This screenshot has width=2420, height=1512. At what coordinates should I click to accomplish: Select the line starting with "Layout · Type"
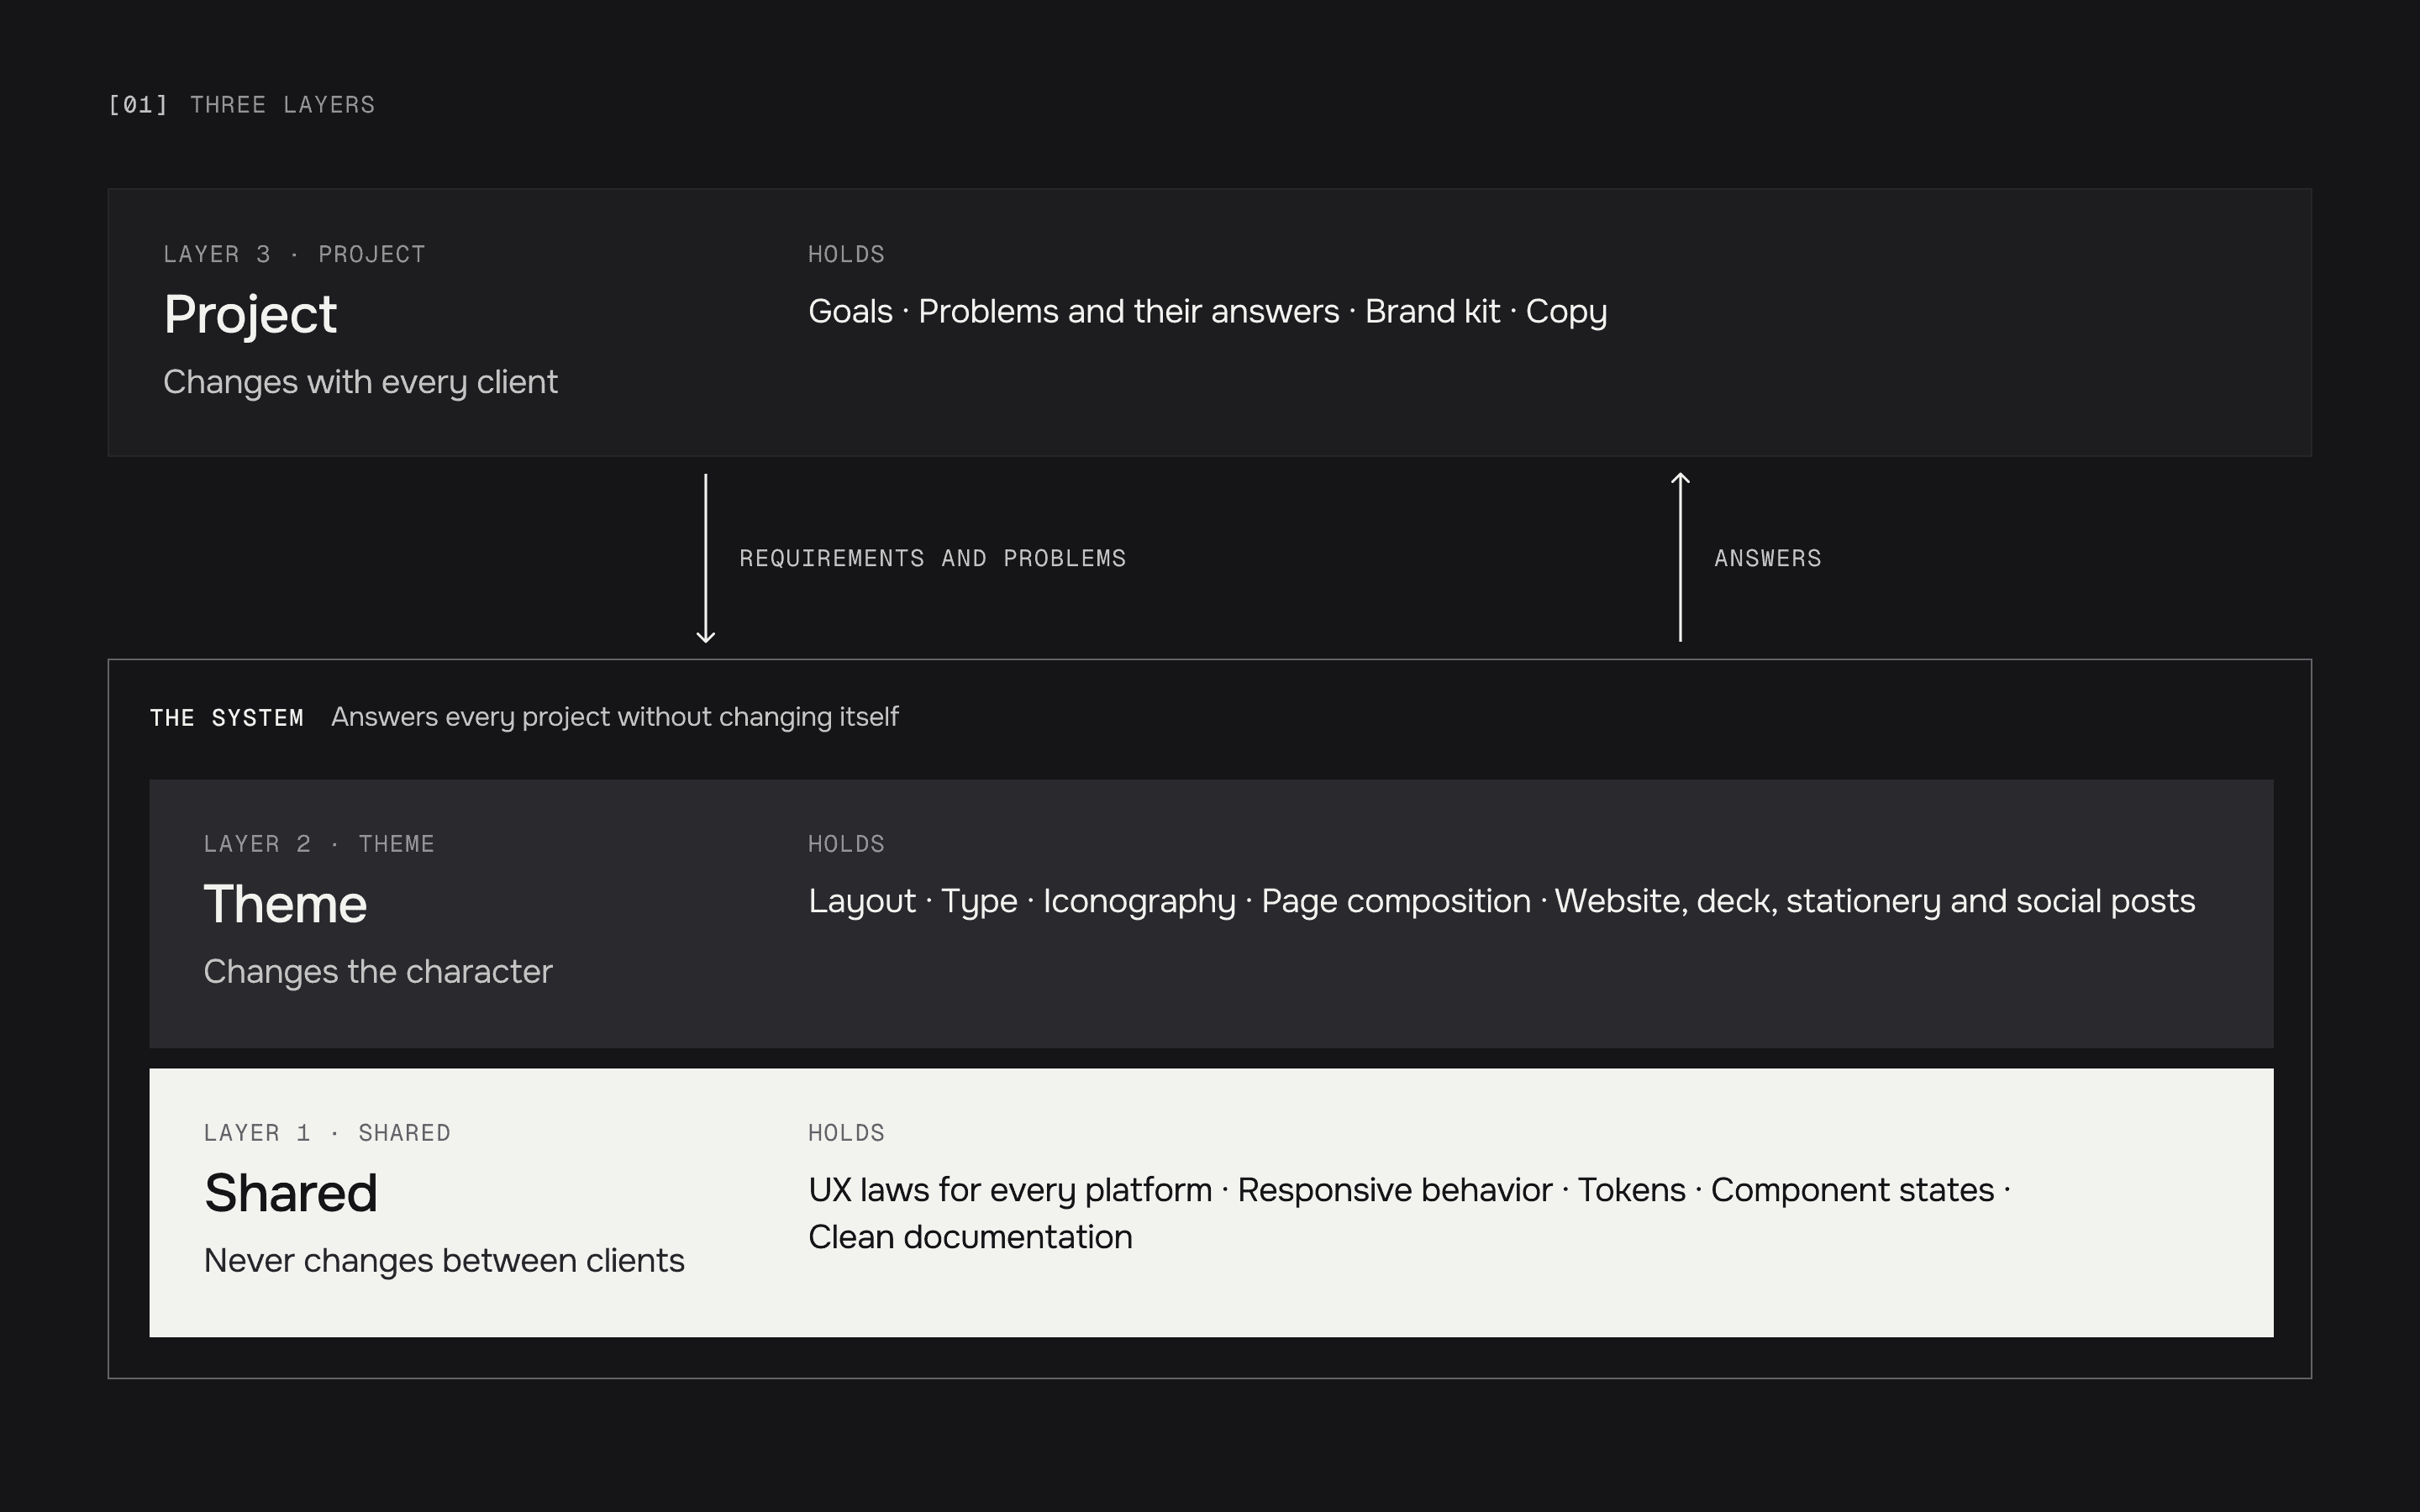(1502, 901)
